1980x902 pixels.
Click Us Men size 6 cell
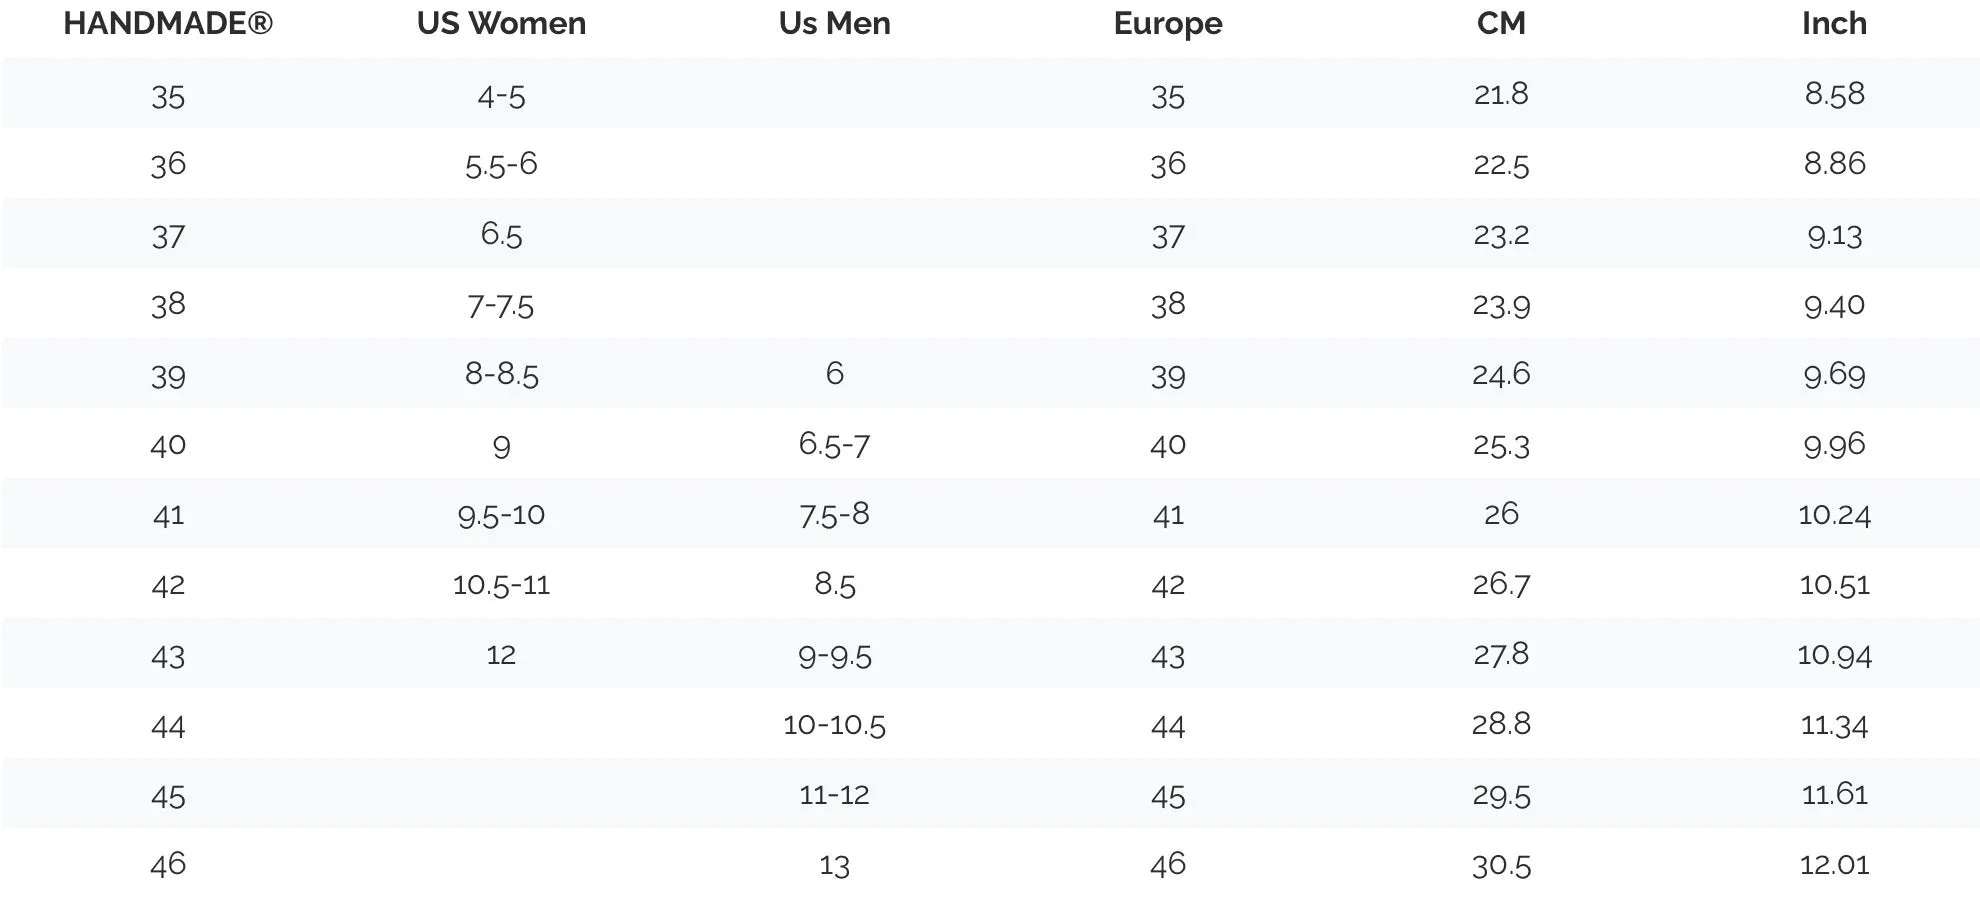834,373
